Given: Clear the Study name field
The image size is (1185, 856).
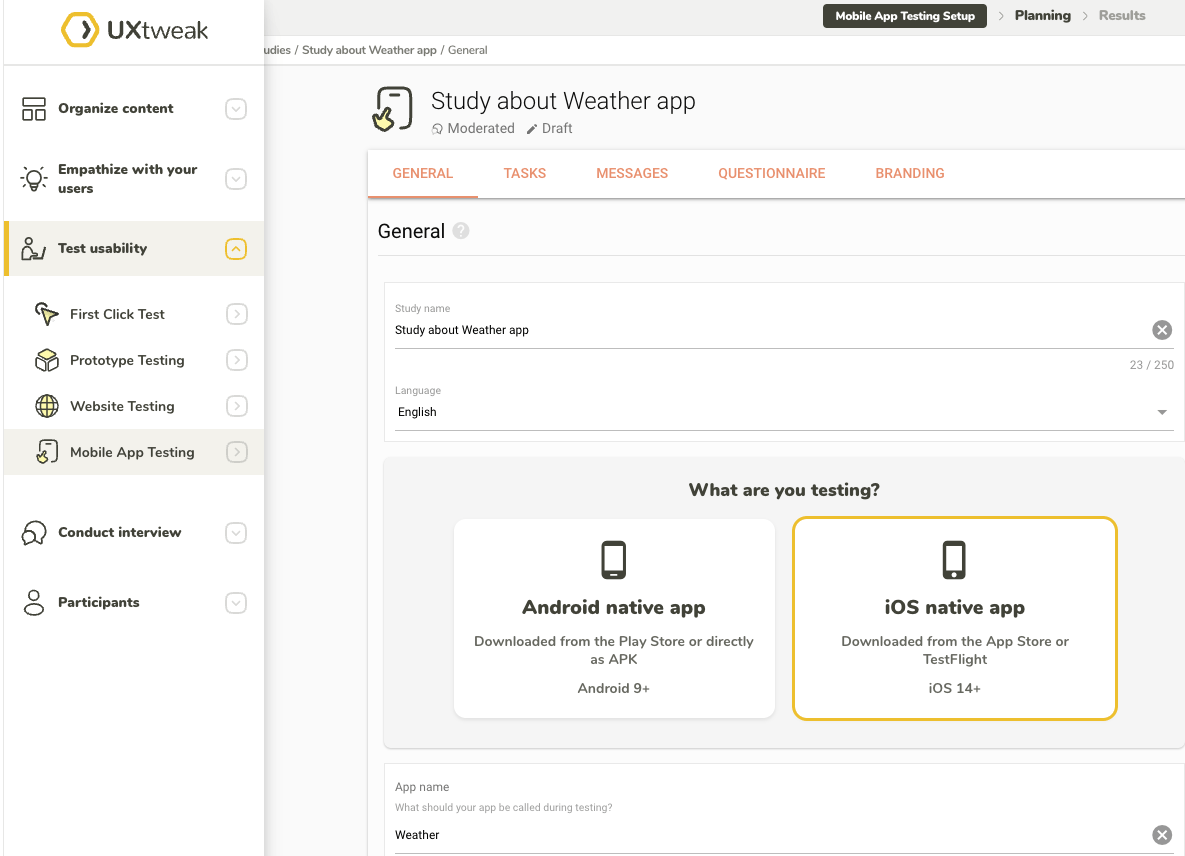Looking at the screenshot, I should (1161, 330).
